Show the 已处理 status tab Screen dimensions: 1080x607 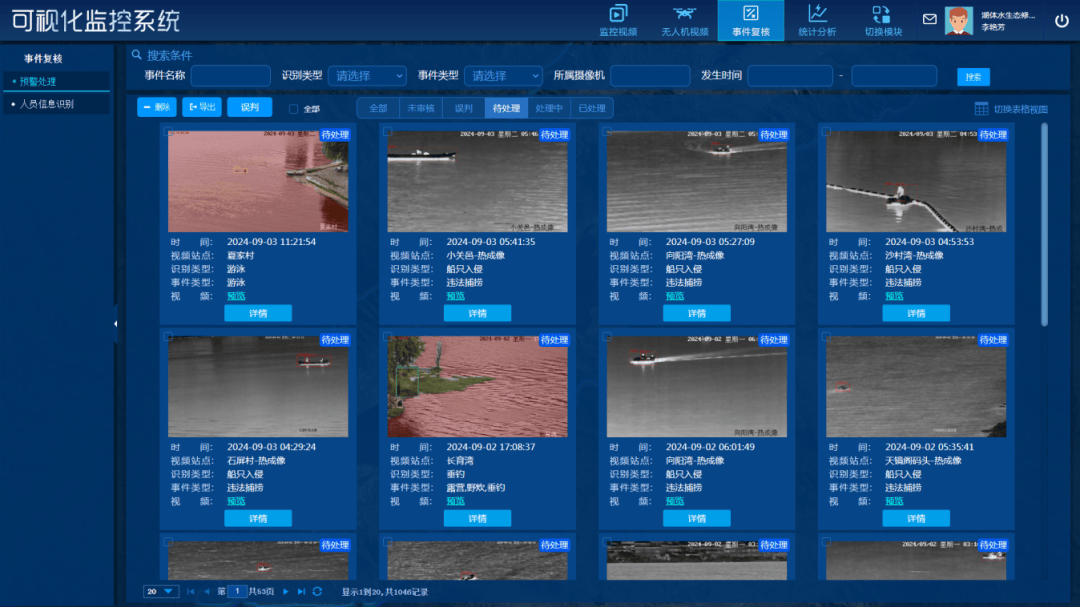(x=592, y=108)
